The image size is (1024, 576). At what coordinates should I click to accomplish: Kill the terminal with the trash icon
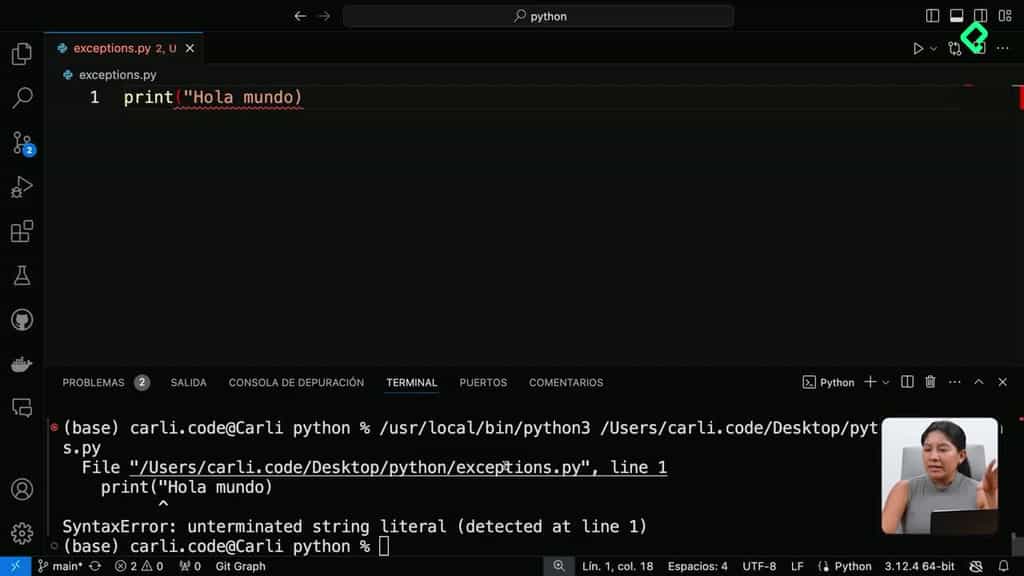(930, 382)
